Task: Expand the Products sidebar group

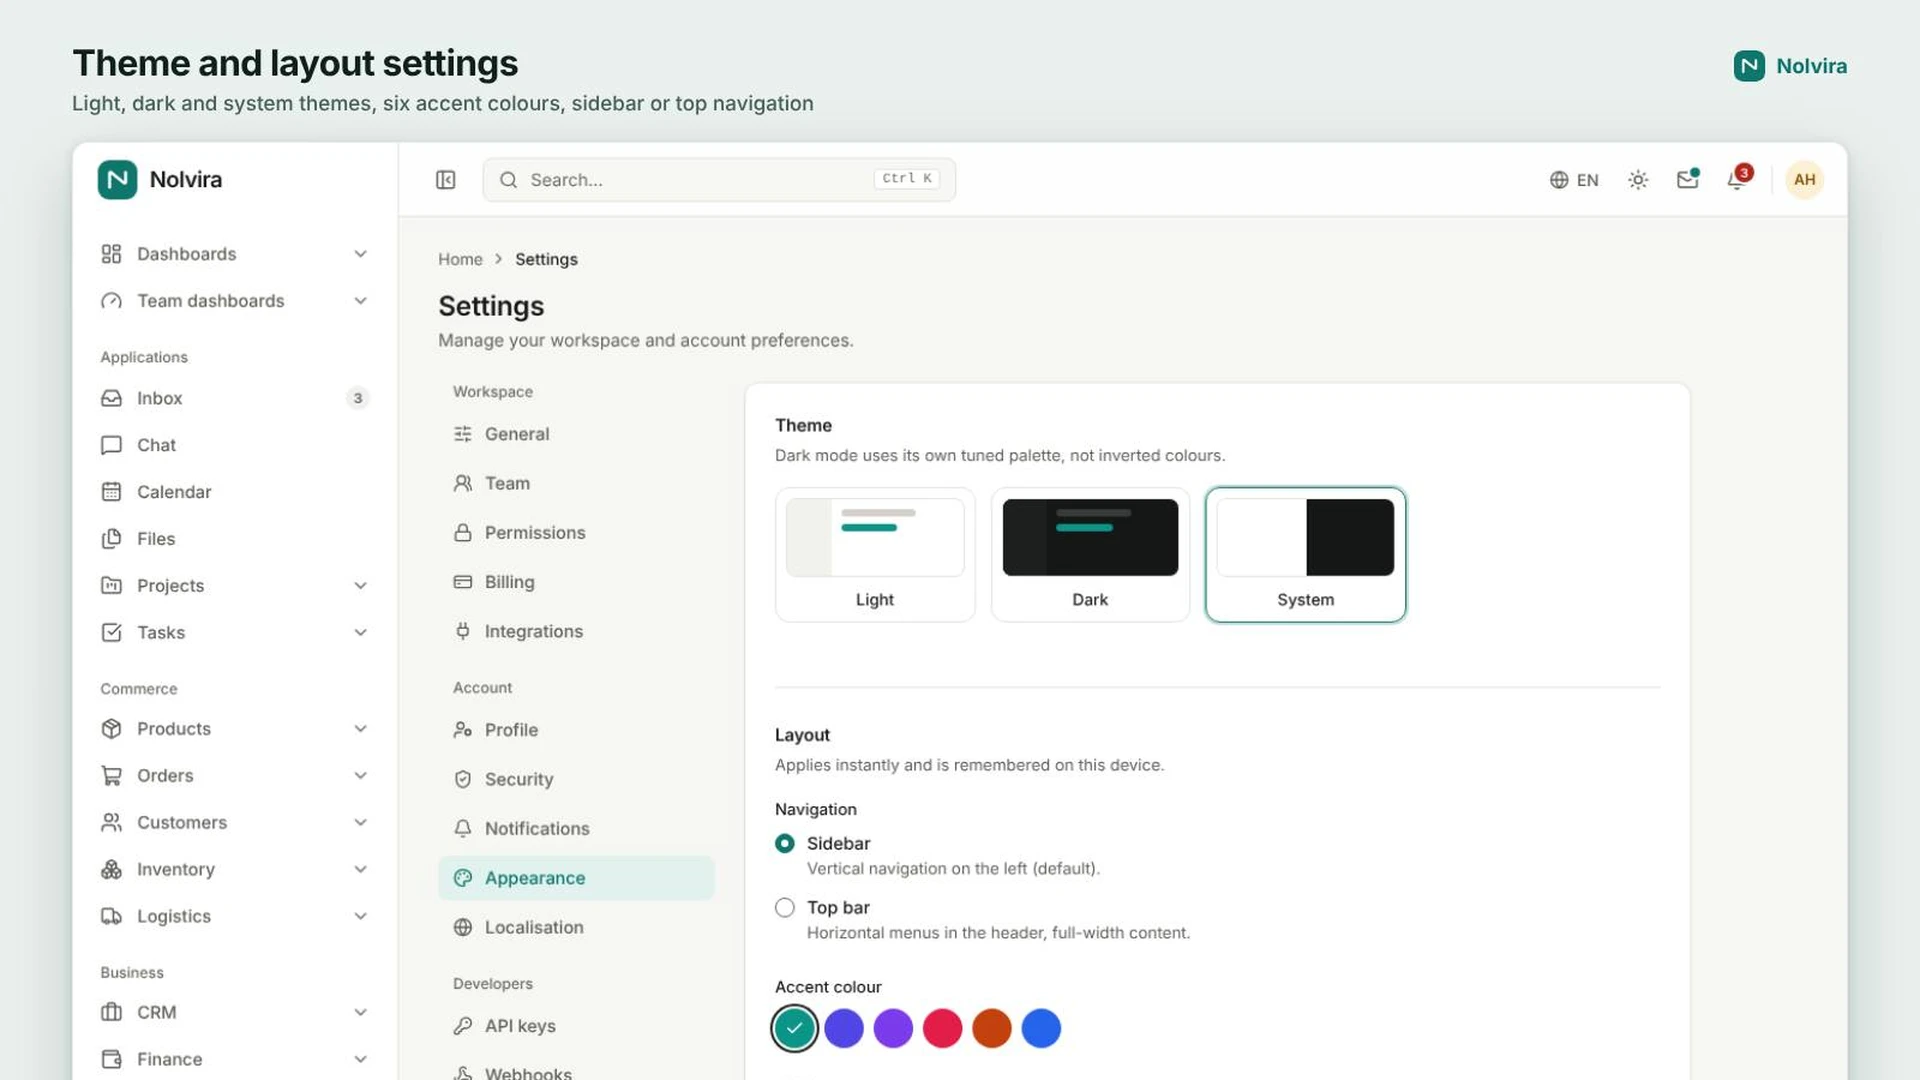Action: click(x=235, y=729)
